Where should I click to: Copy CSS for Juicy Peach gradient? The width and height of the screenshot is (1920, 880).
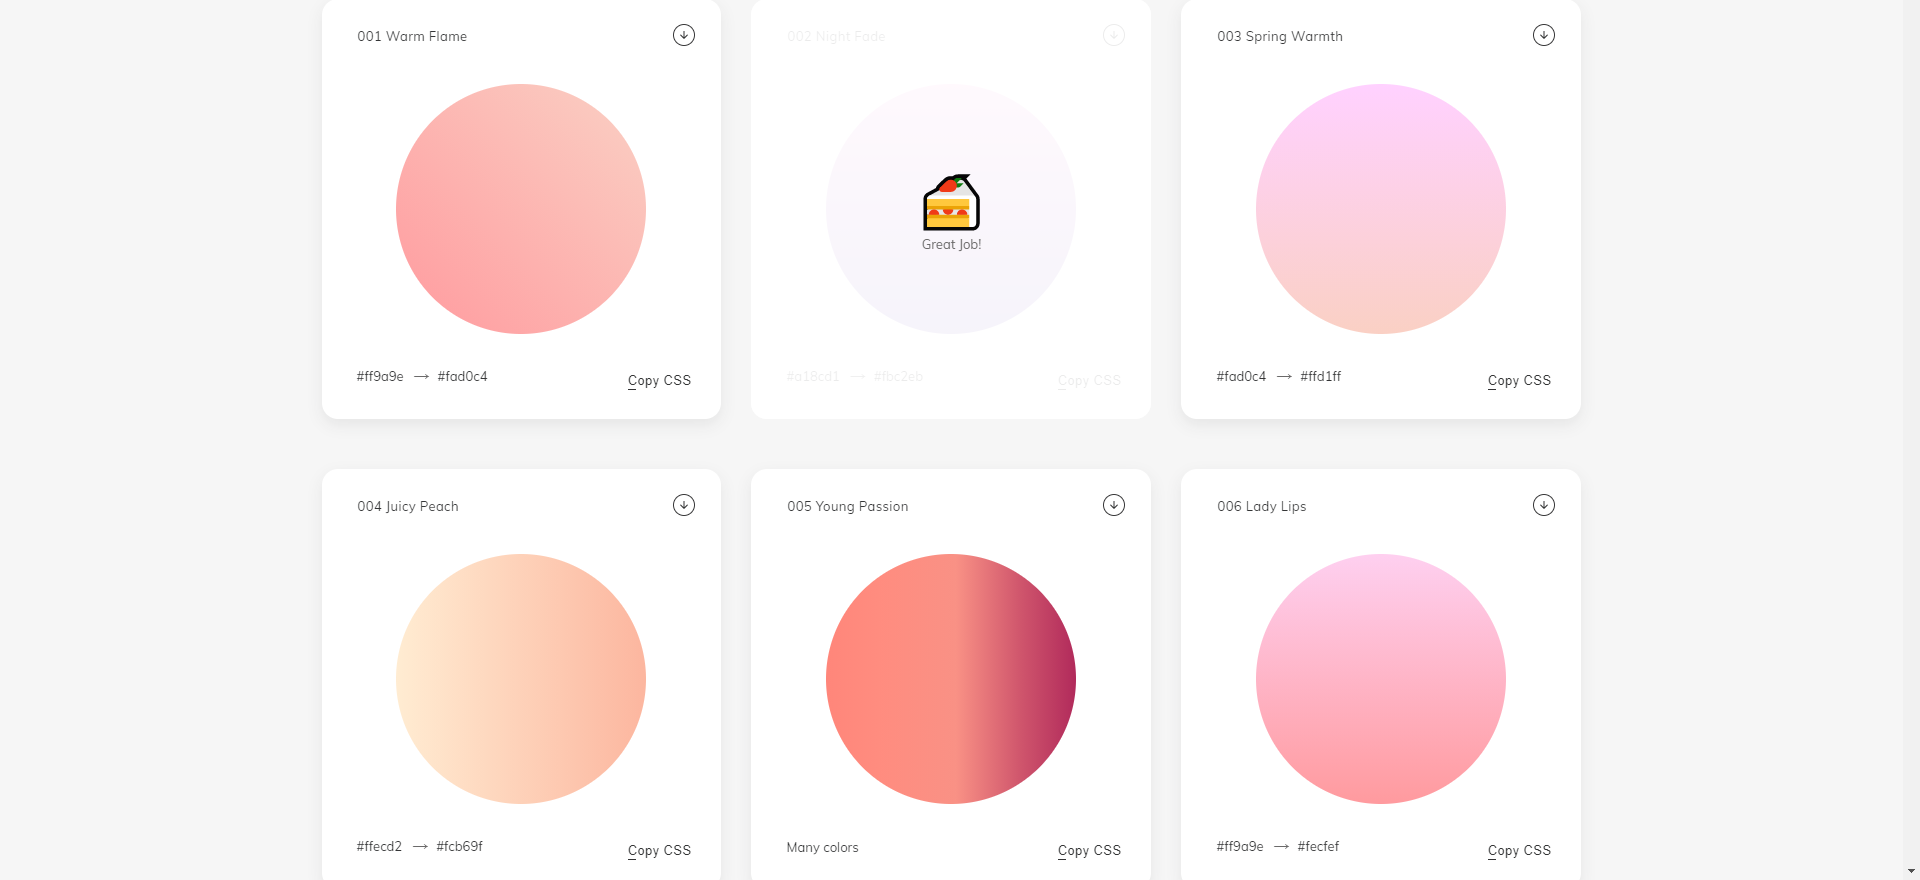659,851
